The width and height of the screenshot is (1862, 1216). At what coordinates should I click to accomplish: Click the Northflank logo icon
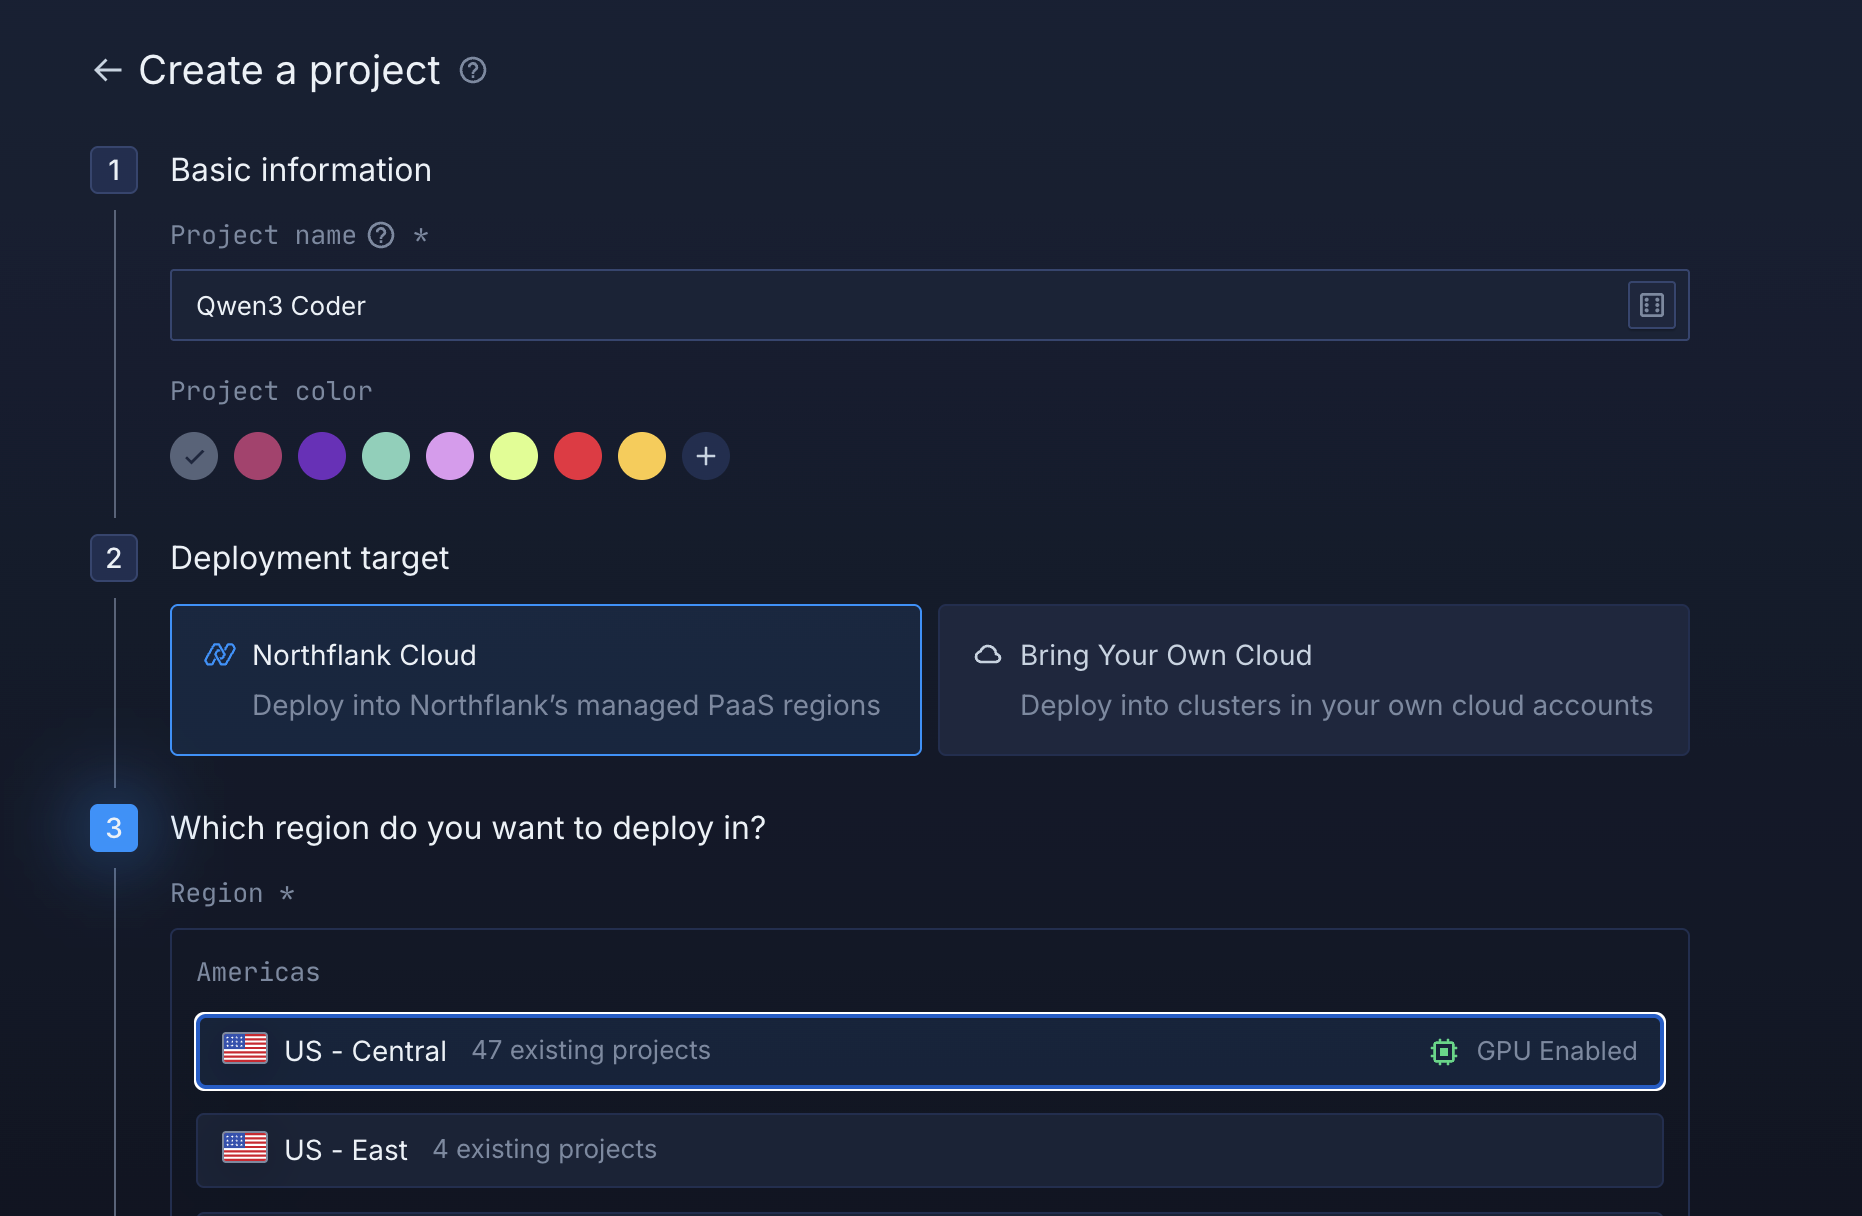(x=220, y=655)
